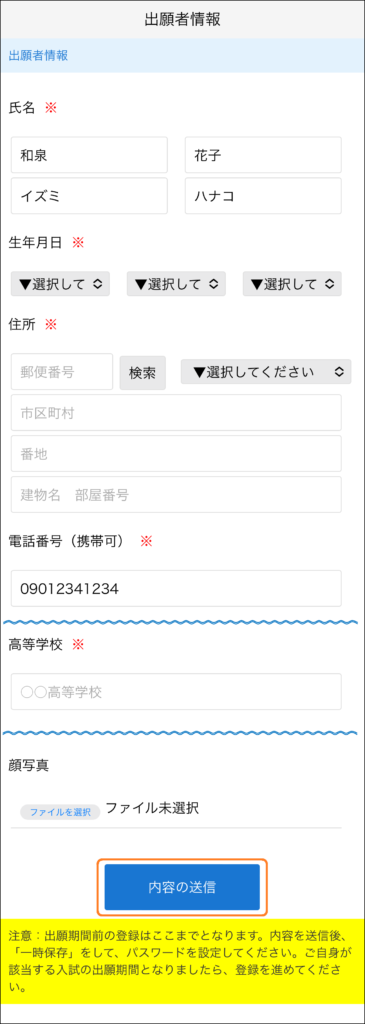This screenshot has height=1024, width=365.
Task: Open the birth year dropdown
Action: tap(60, 284)
